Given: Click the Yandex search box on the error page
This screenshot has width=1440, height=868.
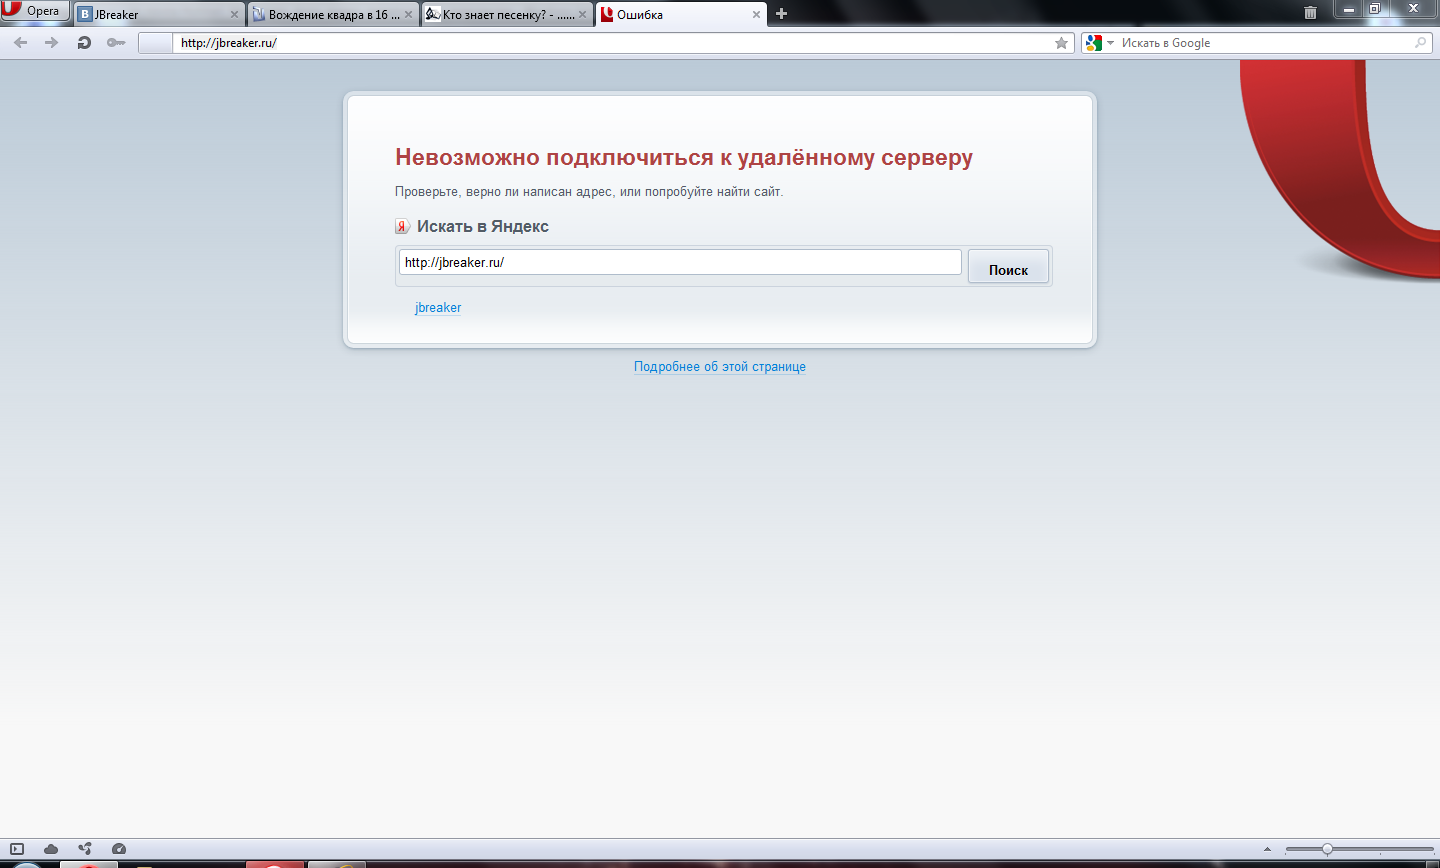Looking at the screenshot, I should 680,262.
